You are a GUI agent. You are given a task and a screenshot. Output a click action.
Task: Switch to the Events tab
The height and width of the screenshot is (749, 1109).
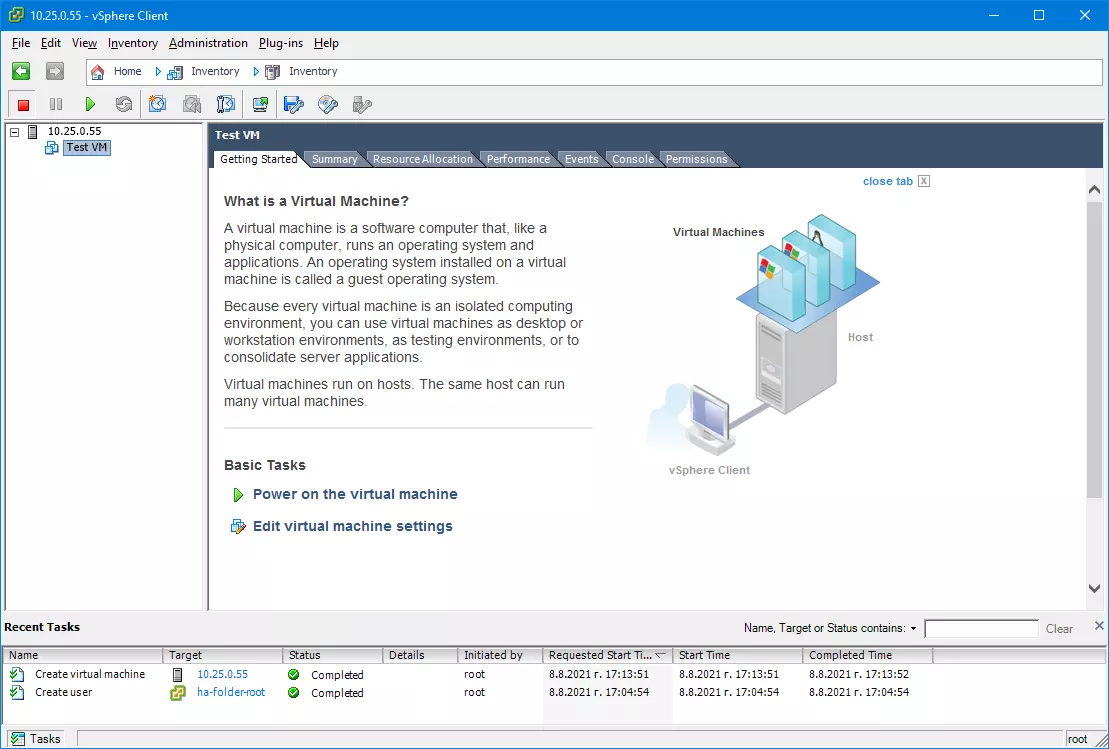tap(581, 159)
